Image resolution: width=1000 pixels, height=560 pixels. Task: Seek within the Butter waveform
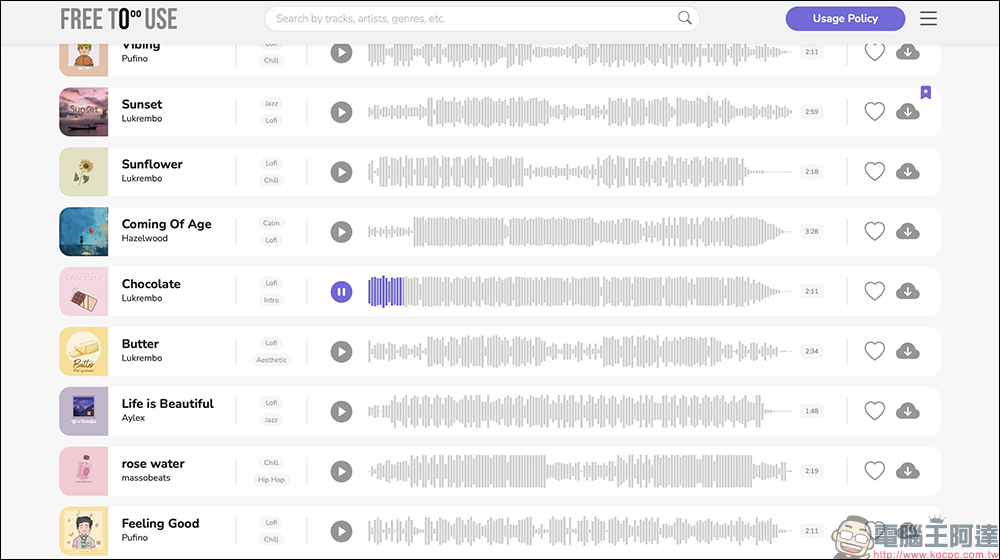point(579,351)
